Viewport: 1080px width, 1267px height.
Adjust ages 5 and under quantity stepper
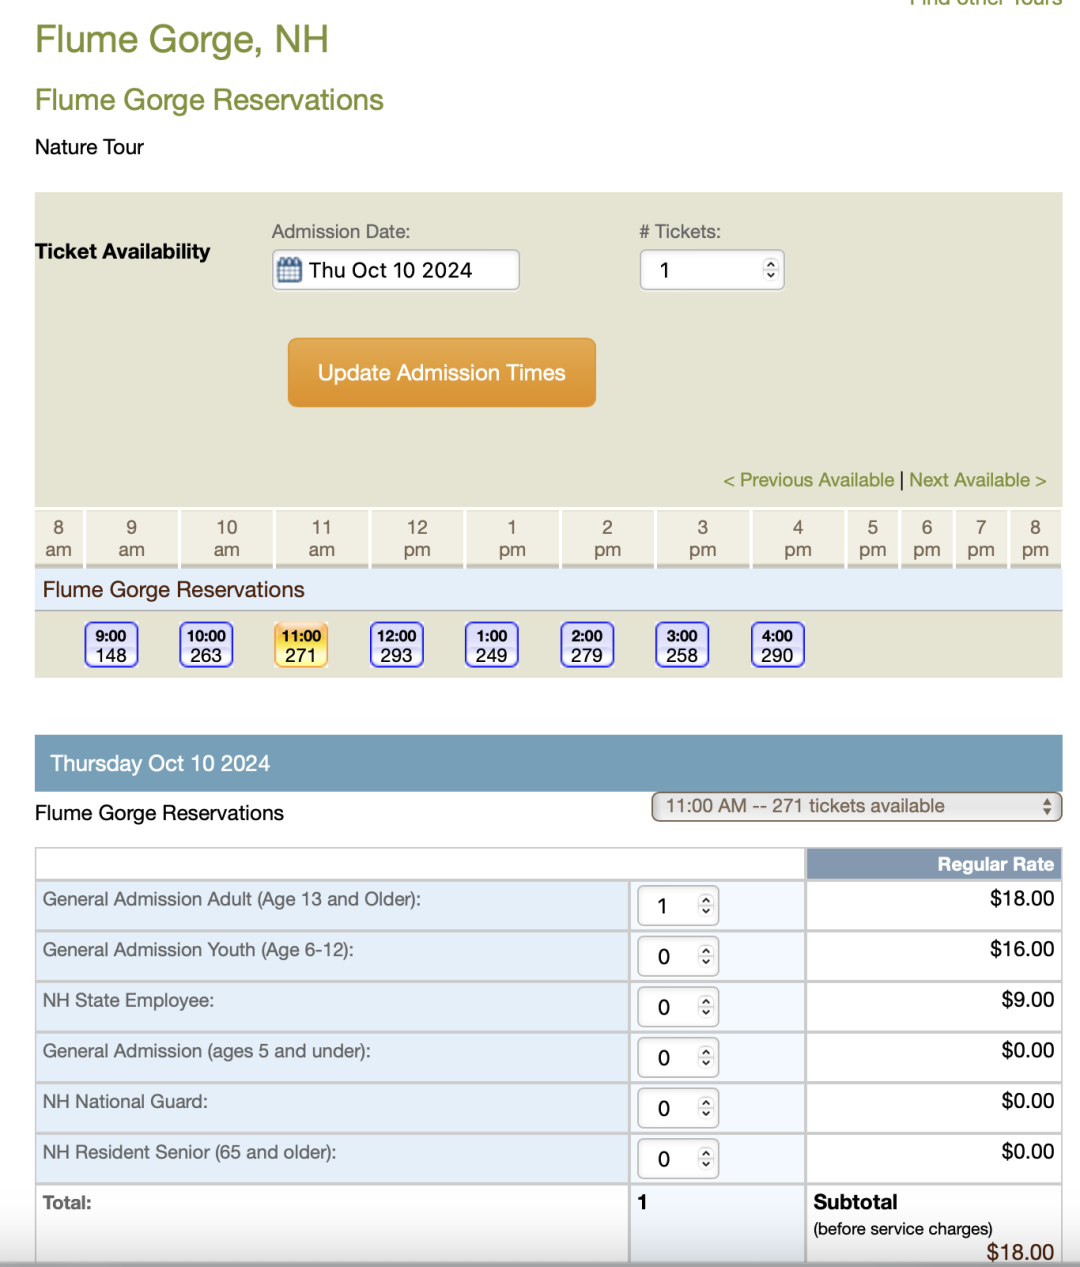coord(706,1058)
